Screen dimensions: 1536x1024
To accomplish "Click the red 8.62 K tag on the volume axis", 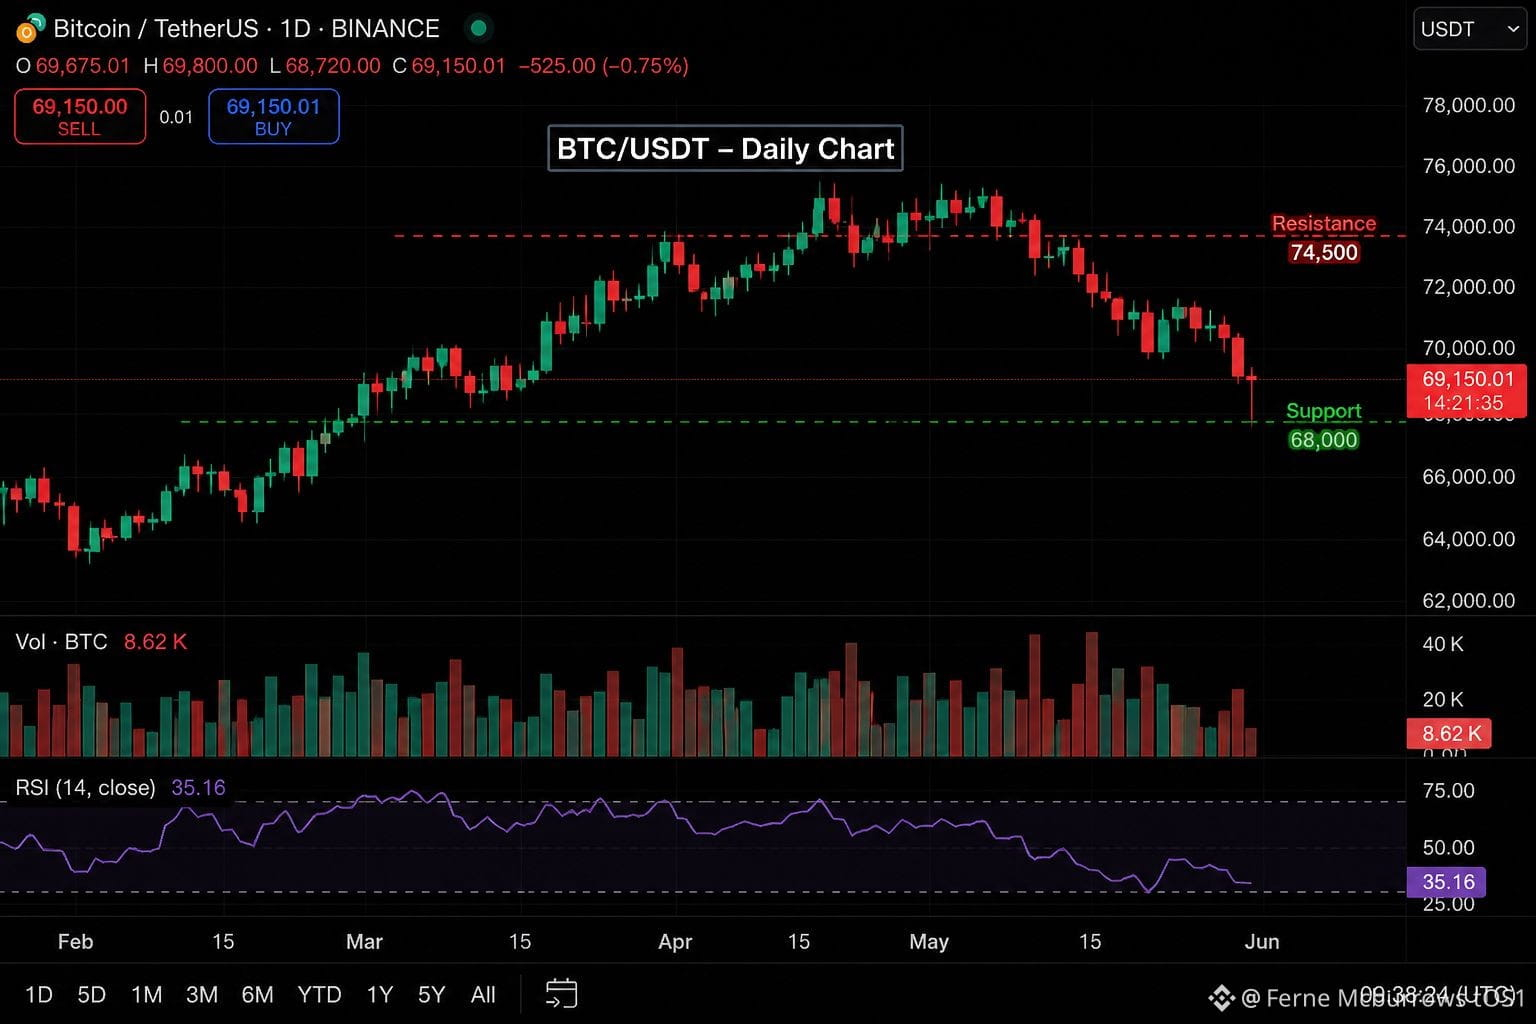I will [1450, 733].
